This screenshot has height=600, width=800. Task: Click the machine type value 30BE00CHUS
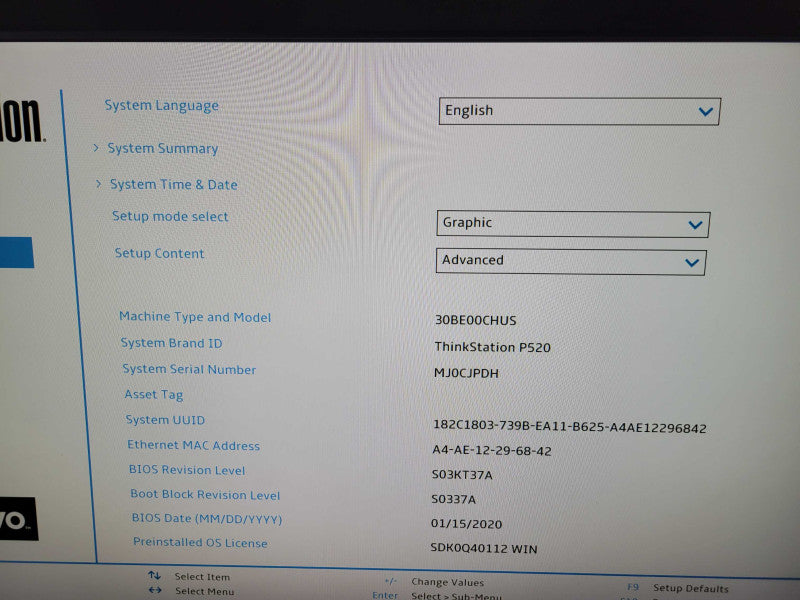[x=476, y=320]
